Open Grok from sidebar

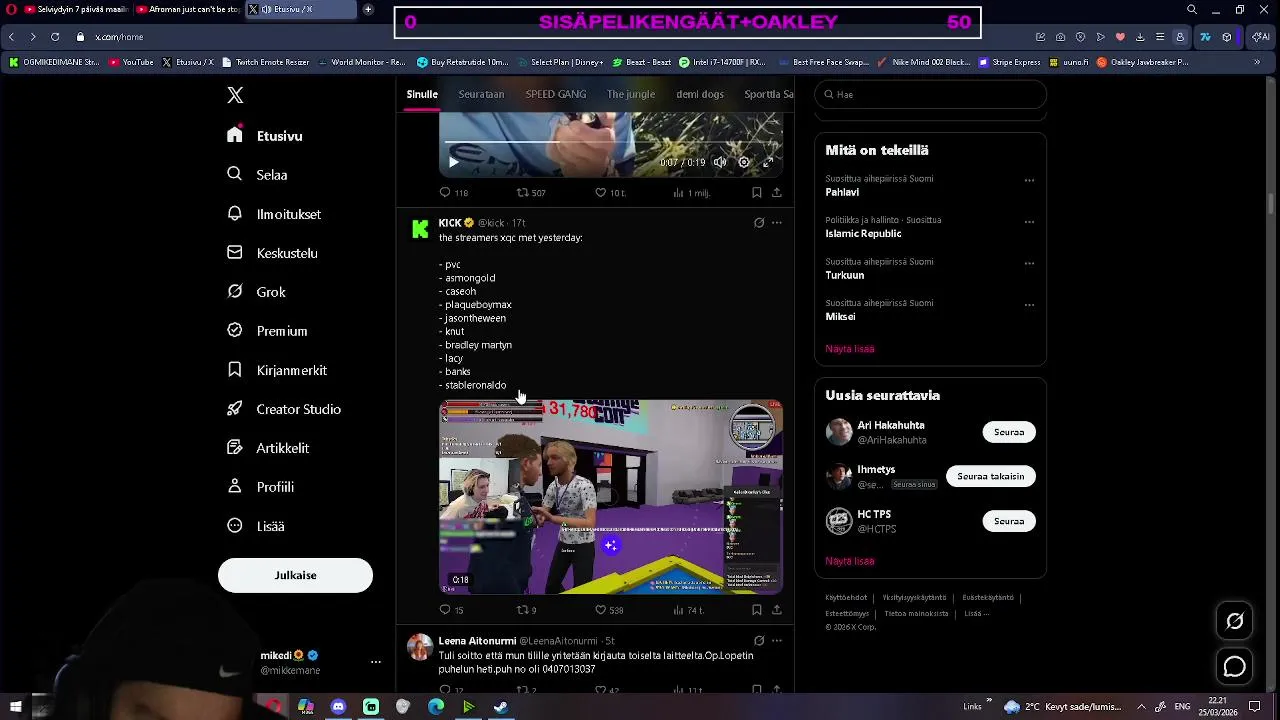click(x=256, y=292)
